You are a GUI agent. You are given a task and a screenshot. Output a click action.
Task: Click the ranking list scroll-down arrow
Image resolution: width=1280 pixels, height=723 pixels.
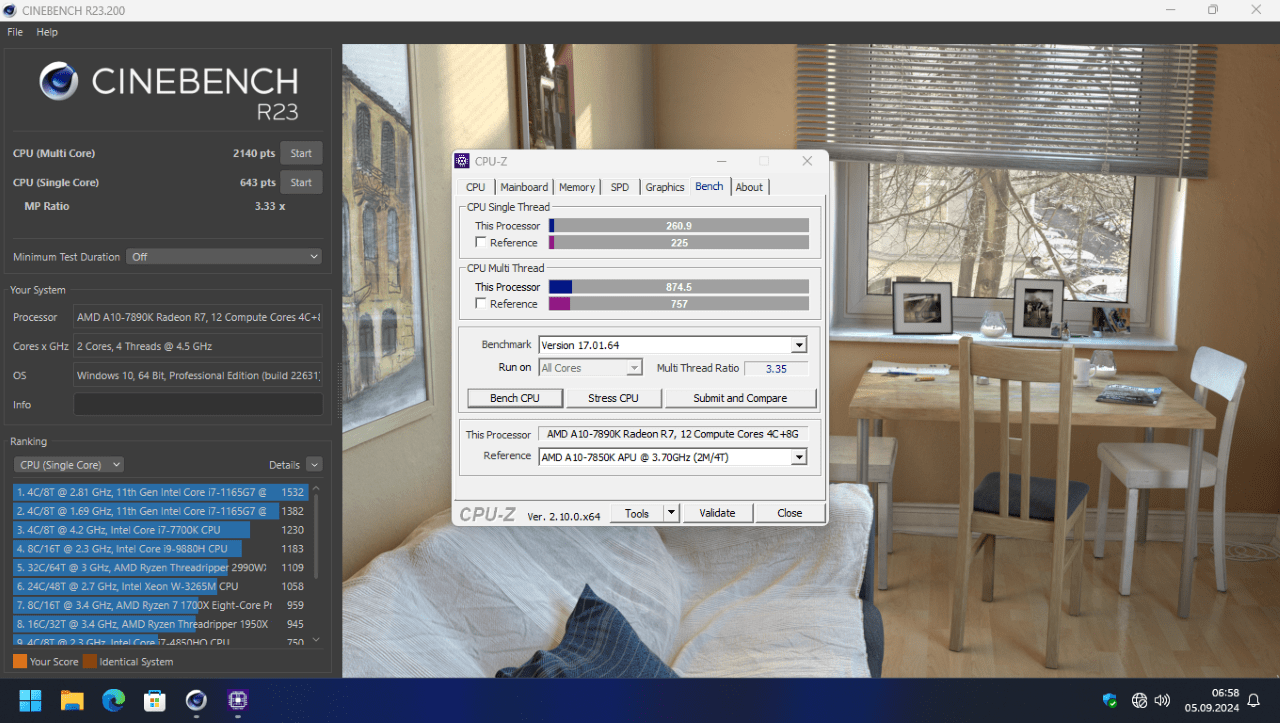pos(316,640)
